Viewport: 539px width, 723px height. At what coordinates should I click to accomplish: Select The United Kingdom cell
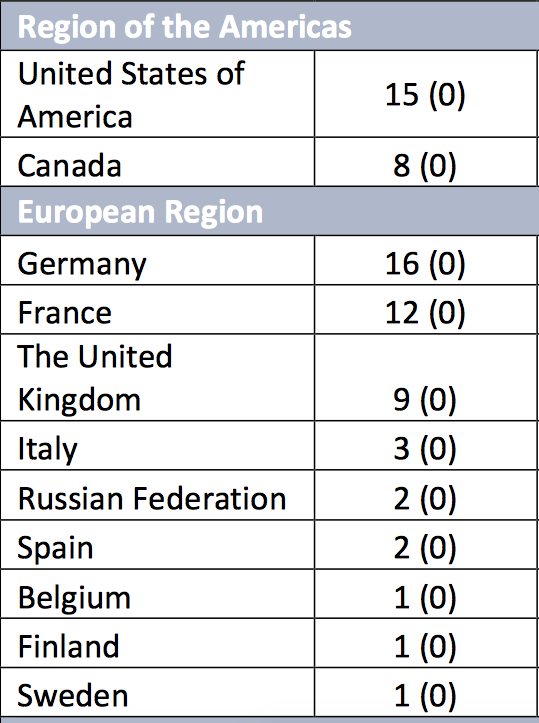pos(157,377)
